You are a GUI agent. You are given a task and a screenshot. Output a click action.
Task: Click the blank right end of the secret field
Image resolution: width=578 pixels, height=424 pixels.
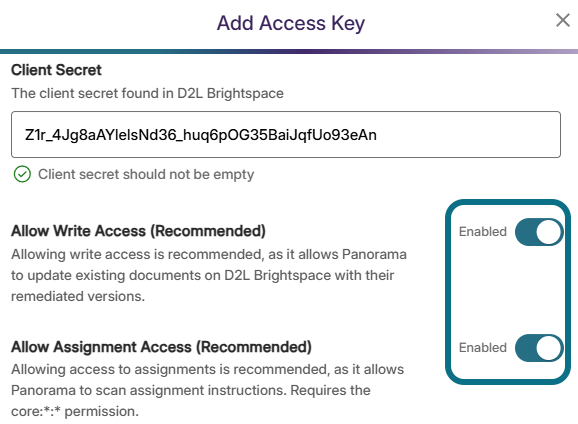click(x=468, y=135)
